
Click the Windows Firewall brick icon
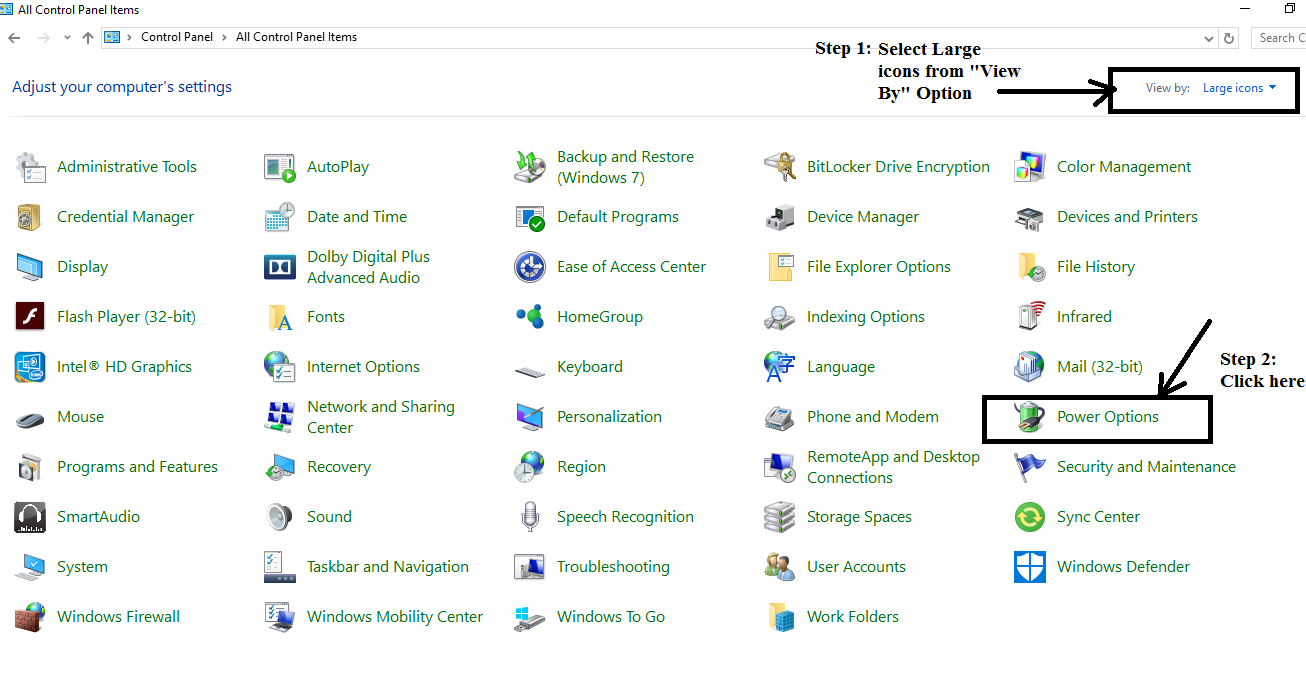(x=30, y=617)
